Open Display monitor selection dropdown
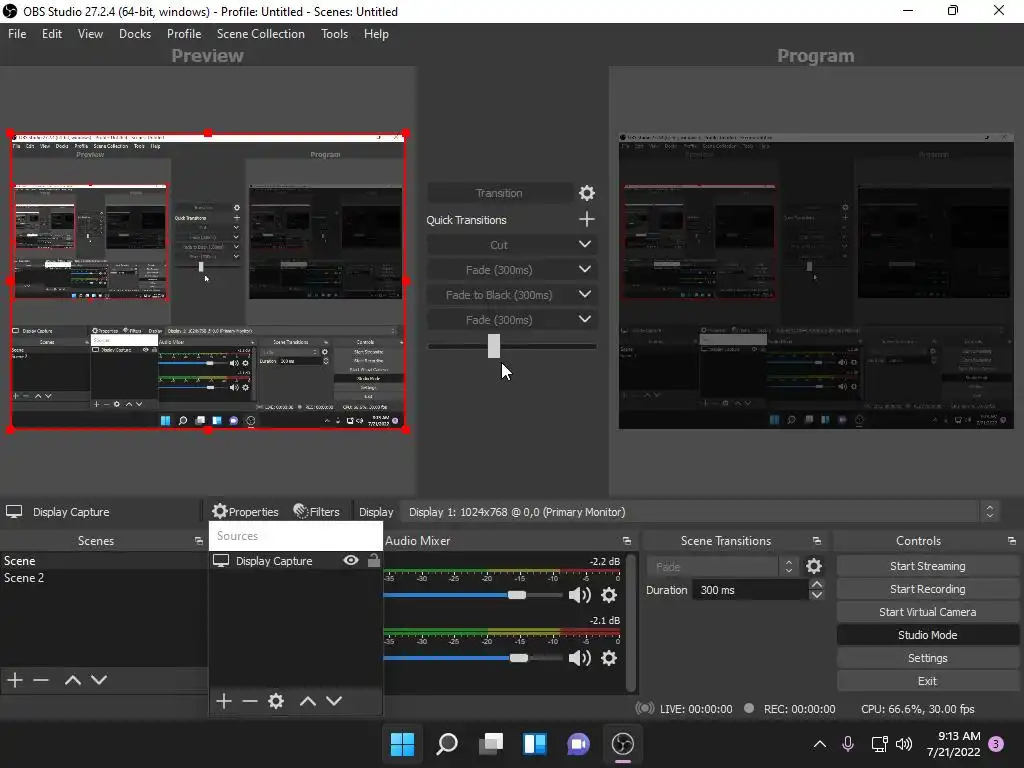This screenshot has width=1024, height=768. point(700,512)
